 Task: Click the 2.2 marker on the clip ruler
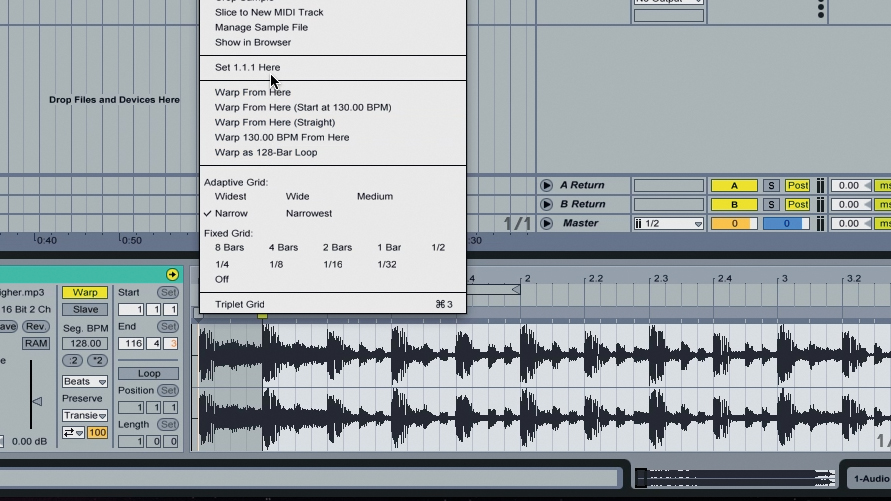click(x=595, y=278)
